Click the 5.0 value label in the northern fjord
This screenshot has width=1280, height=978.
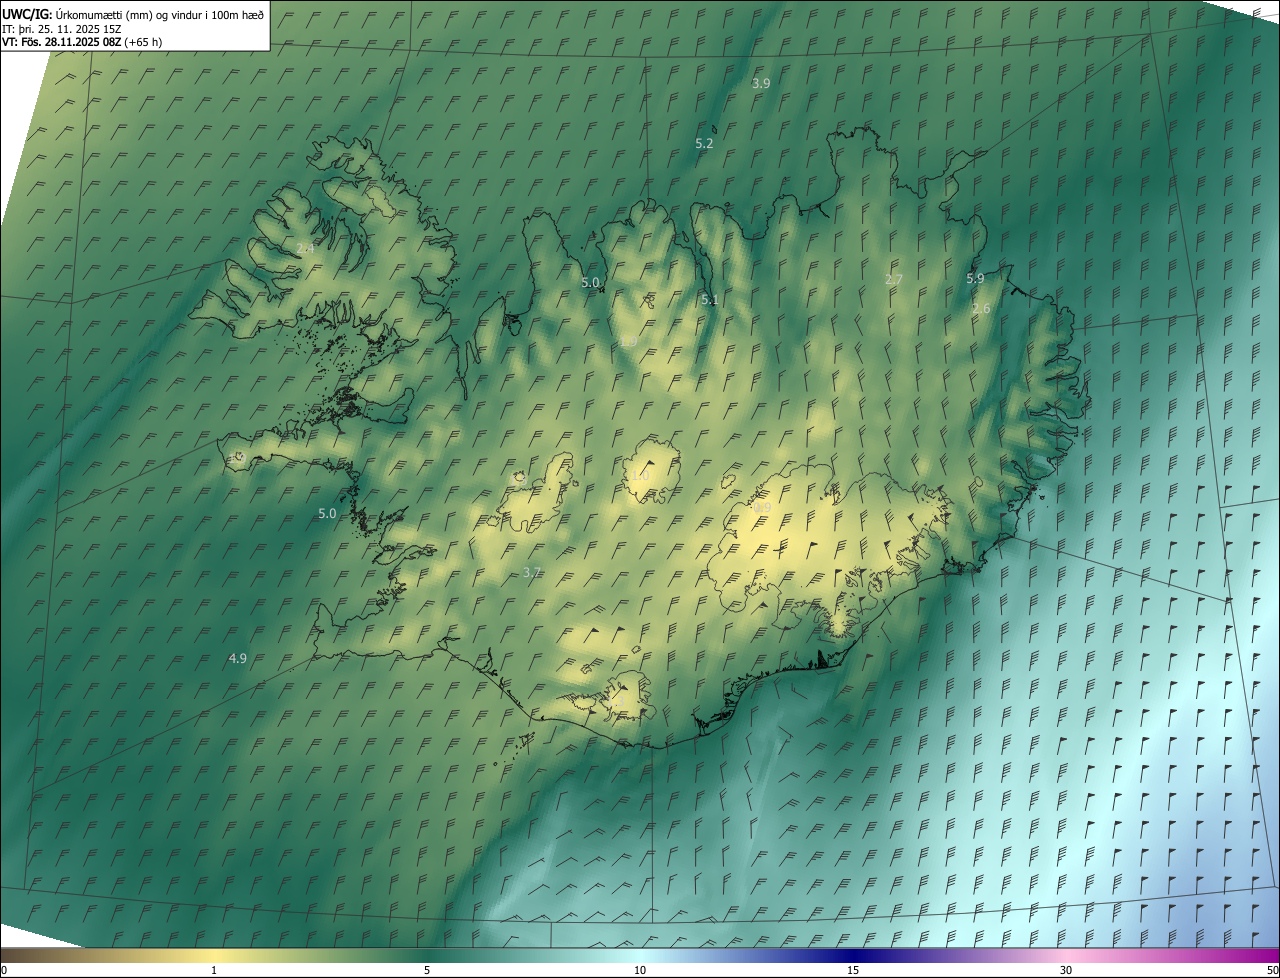[x=590, y=283]
